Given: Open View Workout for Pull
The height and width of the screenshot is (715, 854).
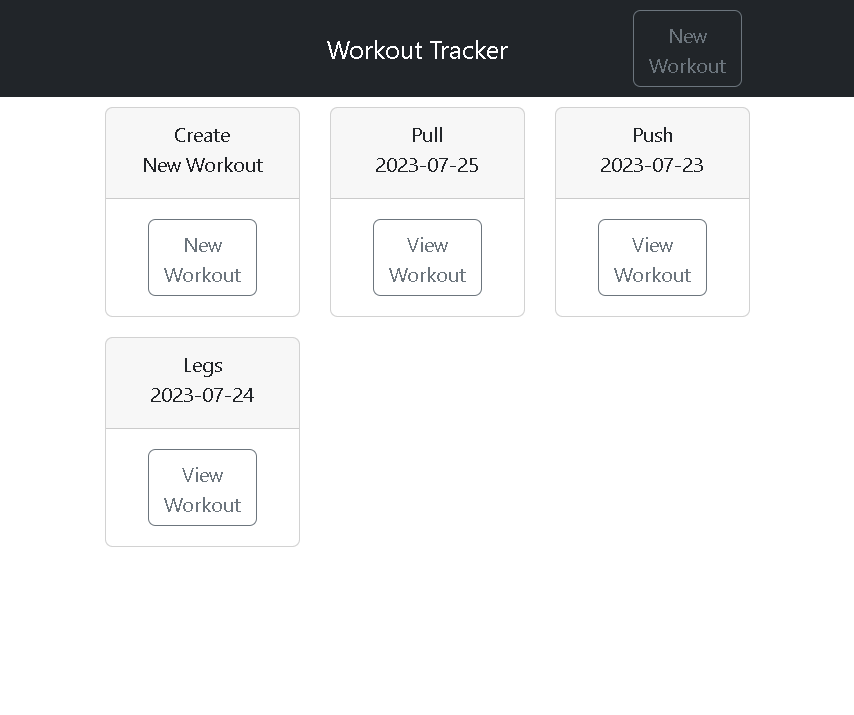Looking at the screenshot, I should point(427,258).
